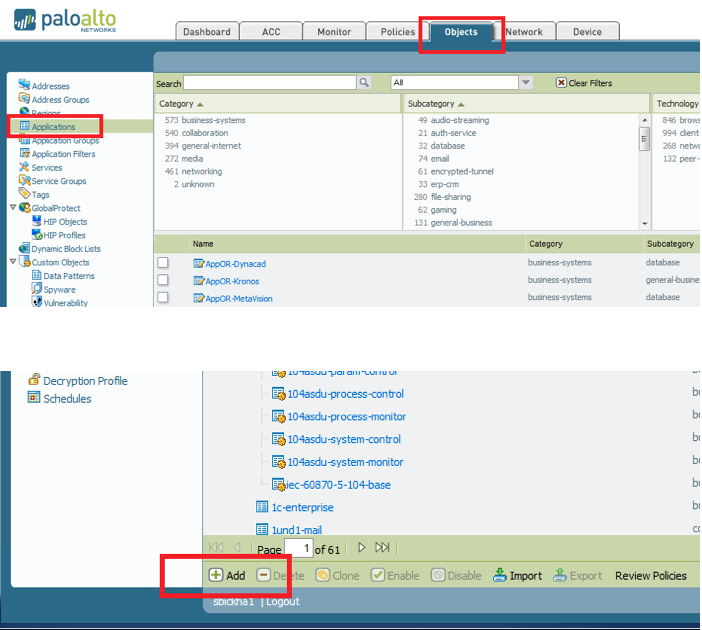Click the Logout link

coord(283,601)
